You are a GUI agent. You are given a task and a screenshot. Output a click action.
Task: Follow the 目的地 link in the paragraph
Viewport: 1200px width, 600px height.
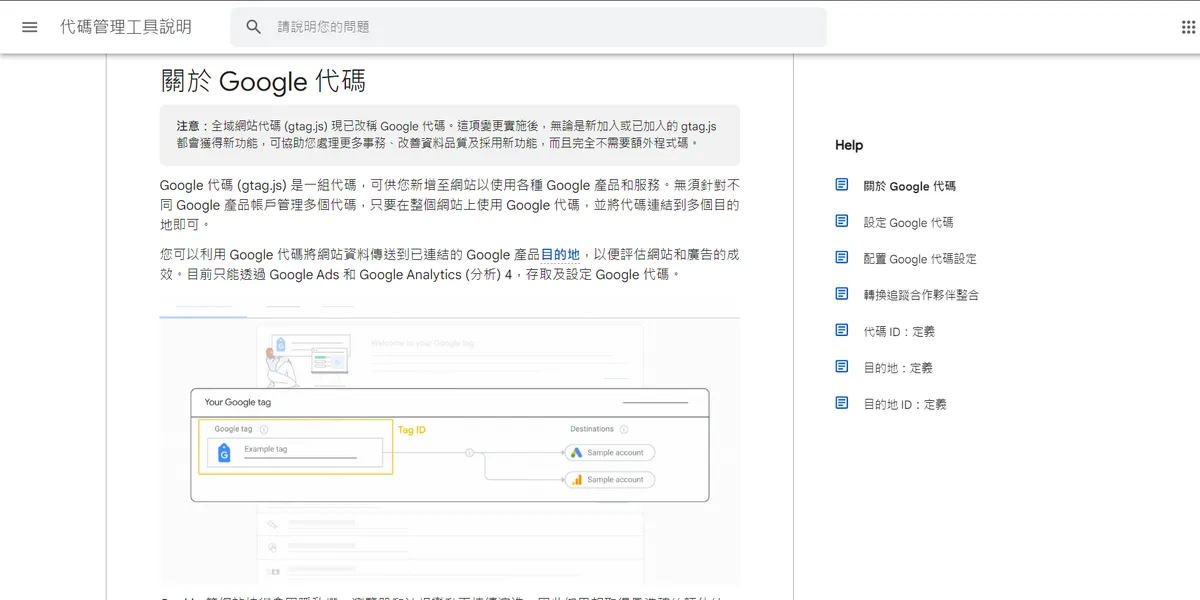560,255
